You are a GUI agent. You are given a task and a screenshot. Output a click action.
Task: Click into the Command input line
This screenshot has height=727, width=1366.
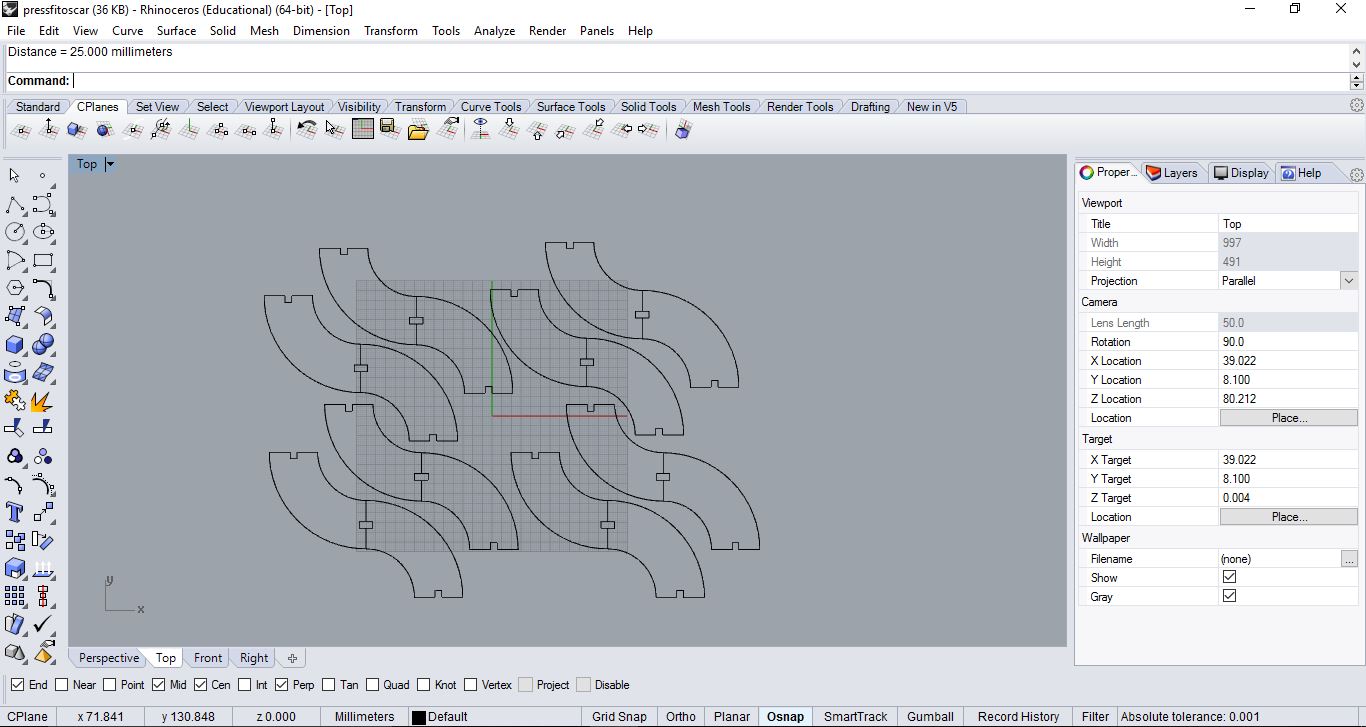coord(710,81)
